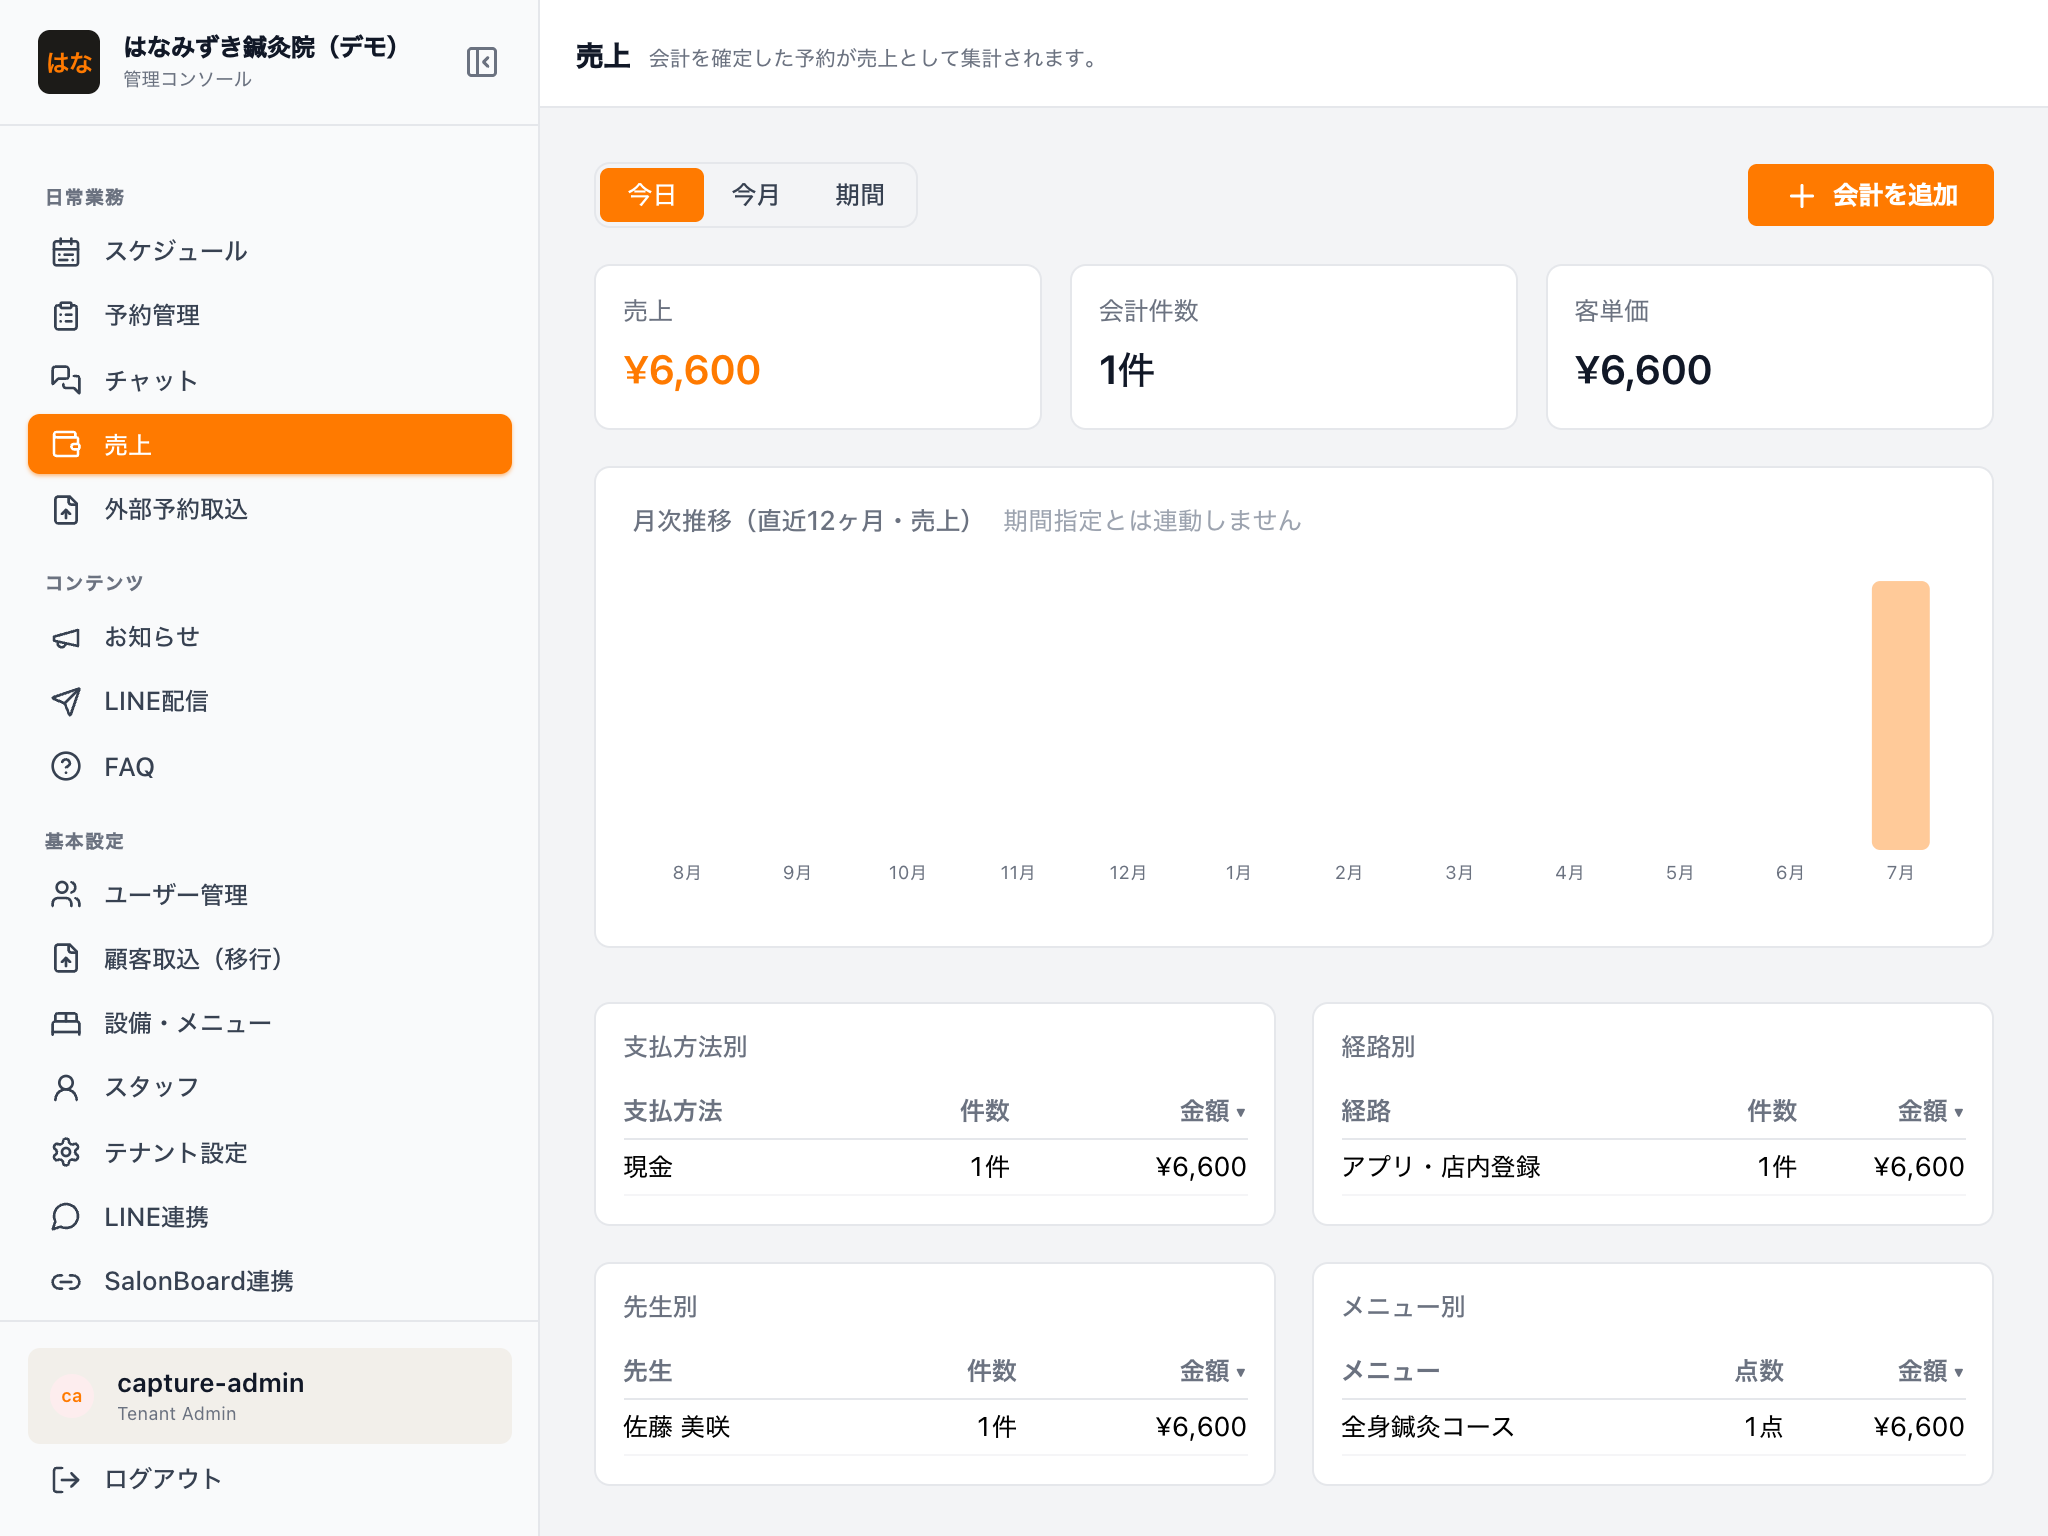Open チャット in sidebar
The image size is (2048, 1536).
[x=270, y=380]
